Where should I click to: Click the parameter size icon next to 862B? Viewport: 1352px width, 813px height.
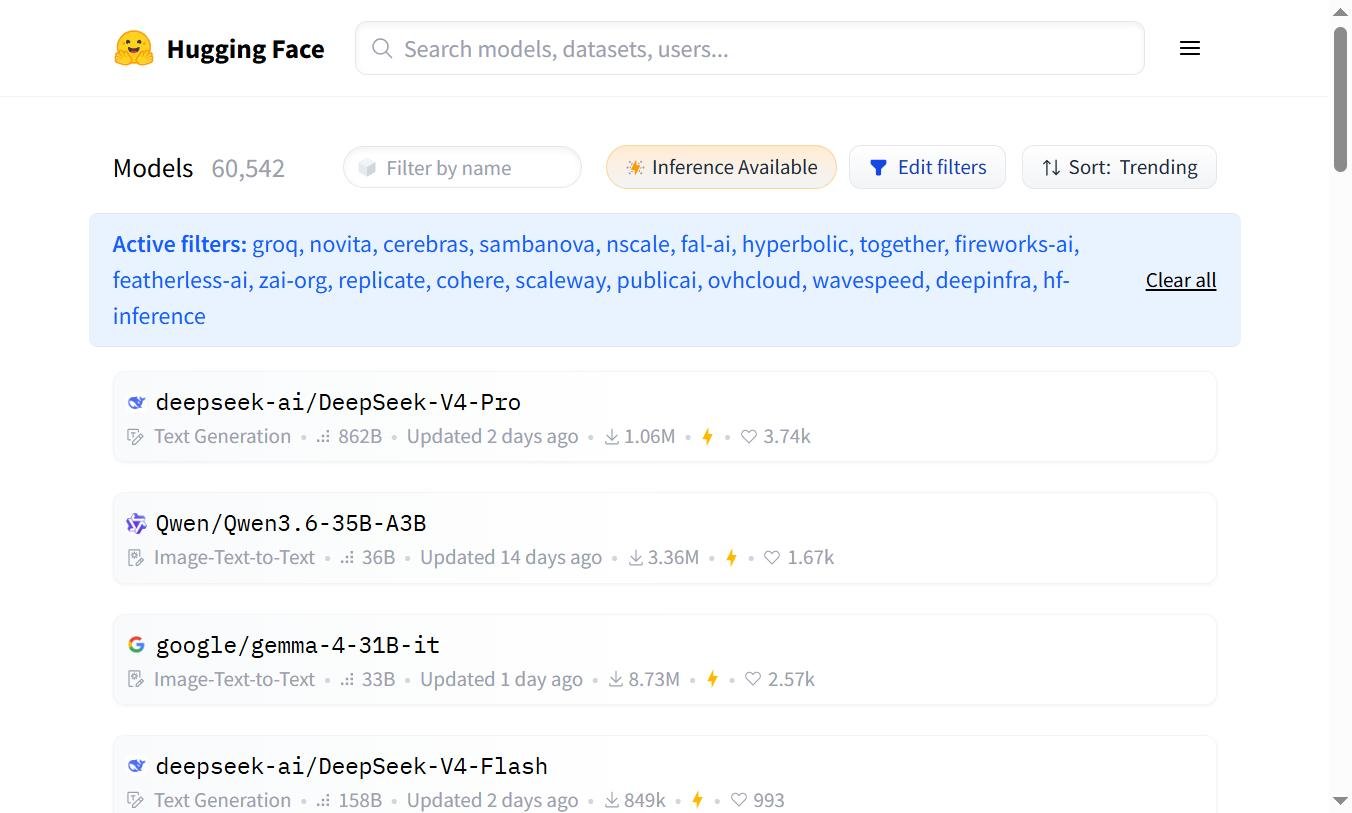[x=323, y=437]
